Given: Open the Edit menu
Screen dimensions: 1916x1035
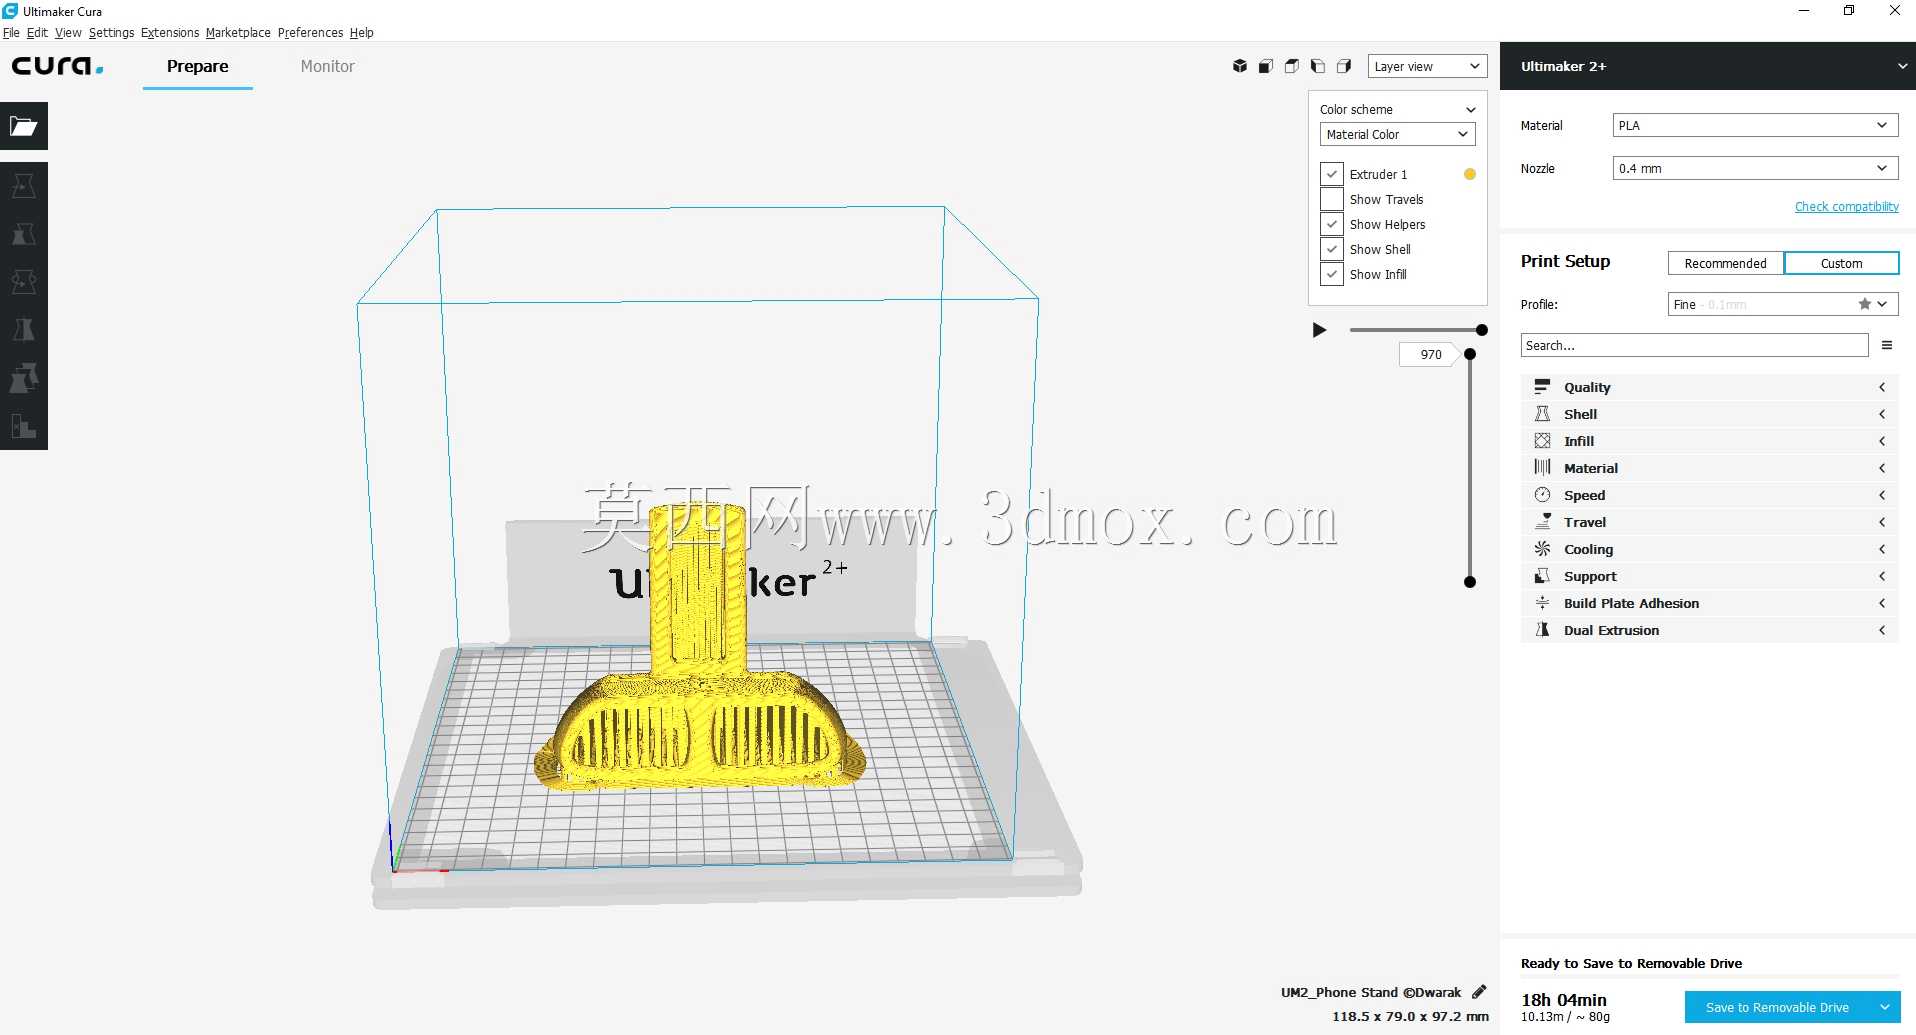Looking at the screenshot, I should coord(37,32).
